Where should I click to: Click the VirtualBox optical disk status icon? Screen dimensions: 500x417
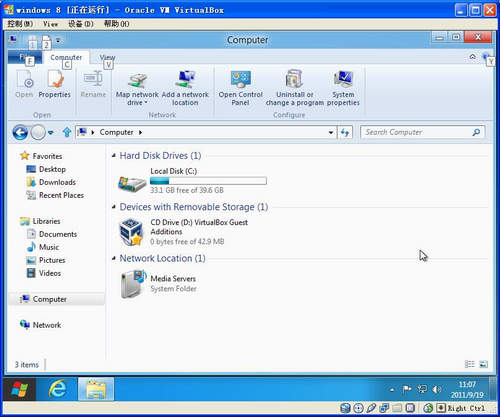[x=358, y=408]
